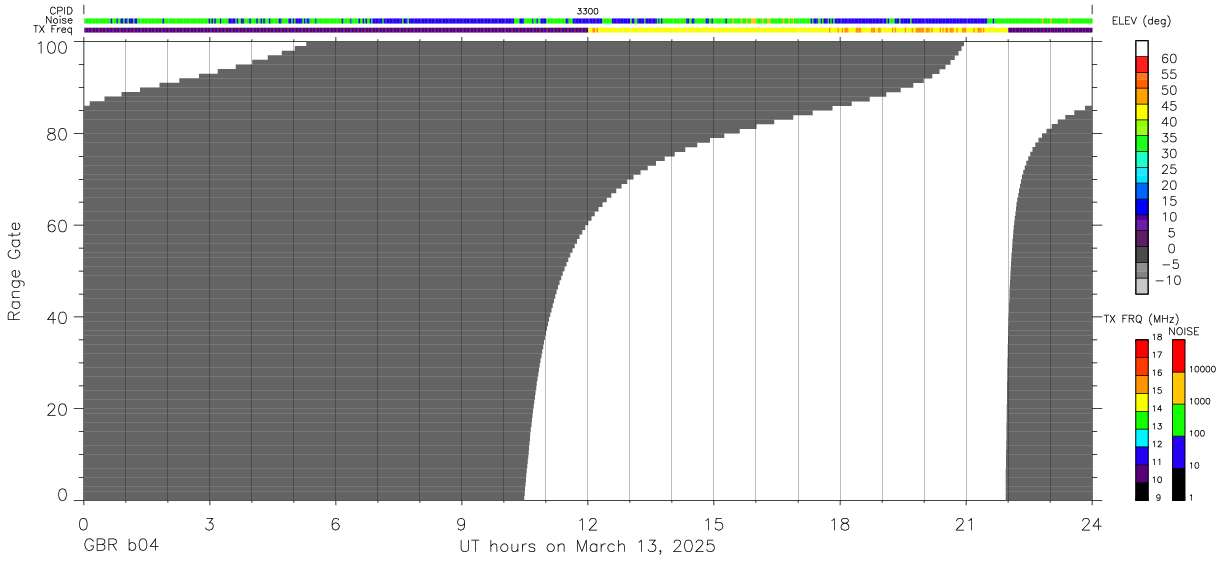The image size is (1228, 567).
Task: Click the green segment of NOISE color bar
Action: click(x=1178, y=420)
